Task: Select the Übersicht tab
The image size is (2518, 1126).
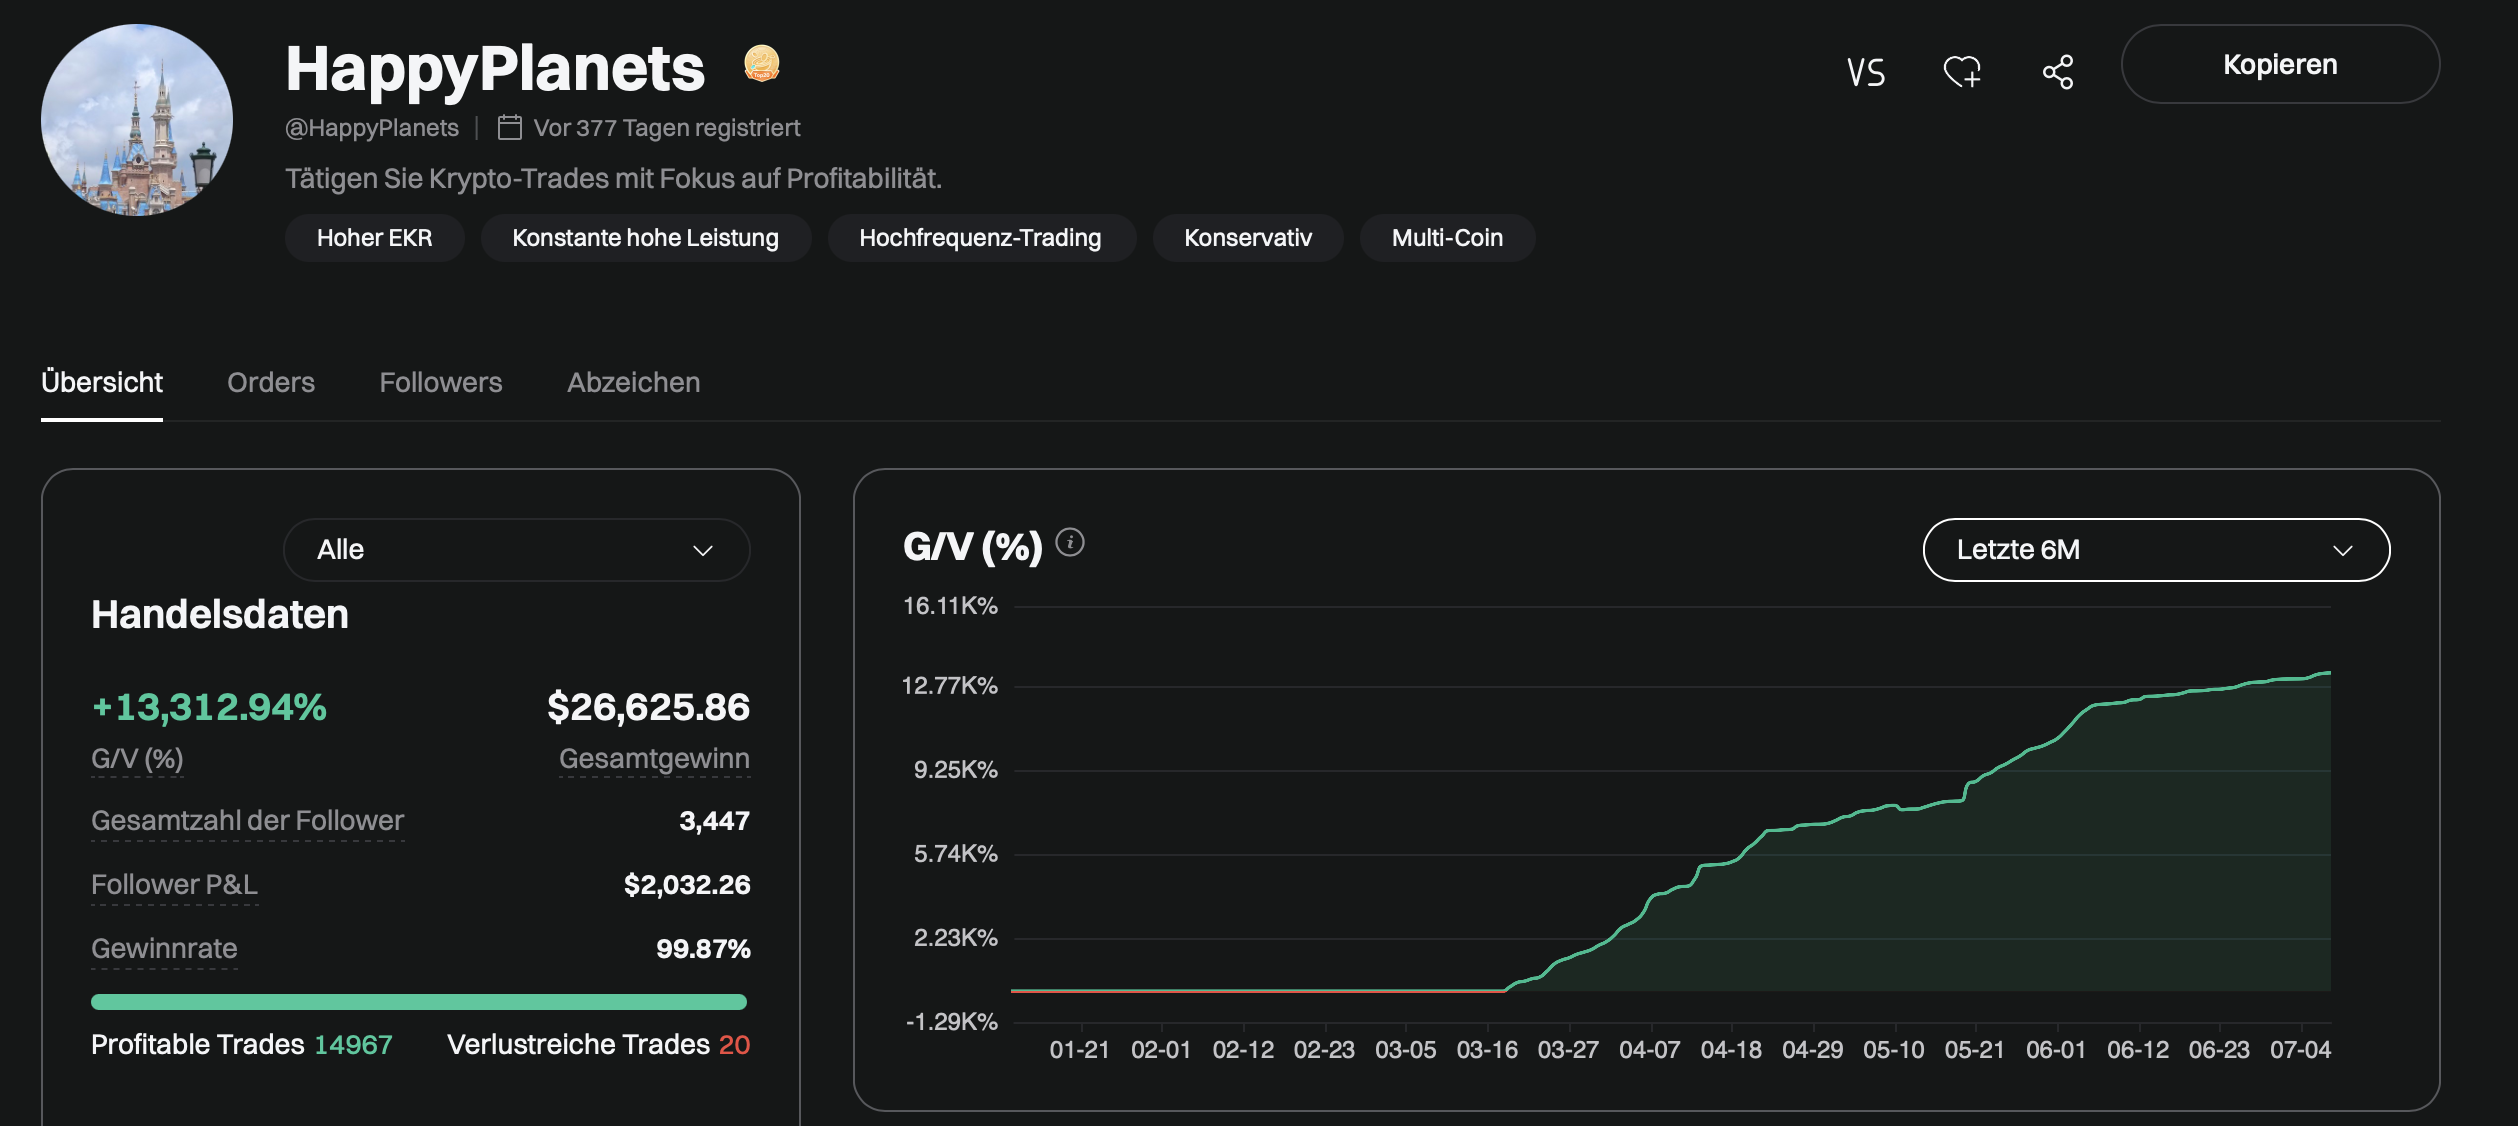Action: [101, 382]
